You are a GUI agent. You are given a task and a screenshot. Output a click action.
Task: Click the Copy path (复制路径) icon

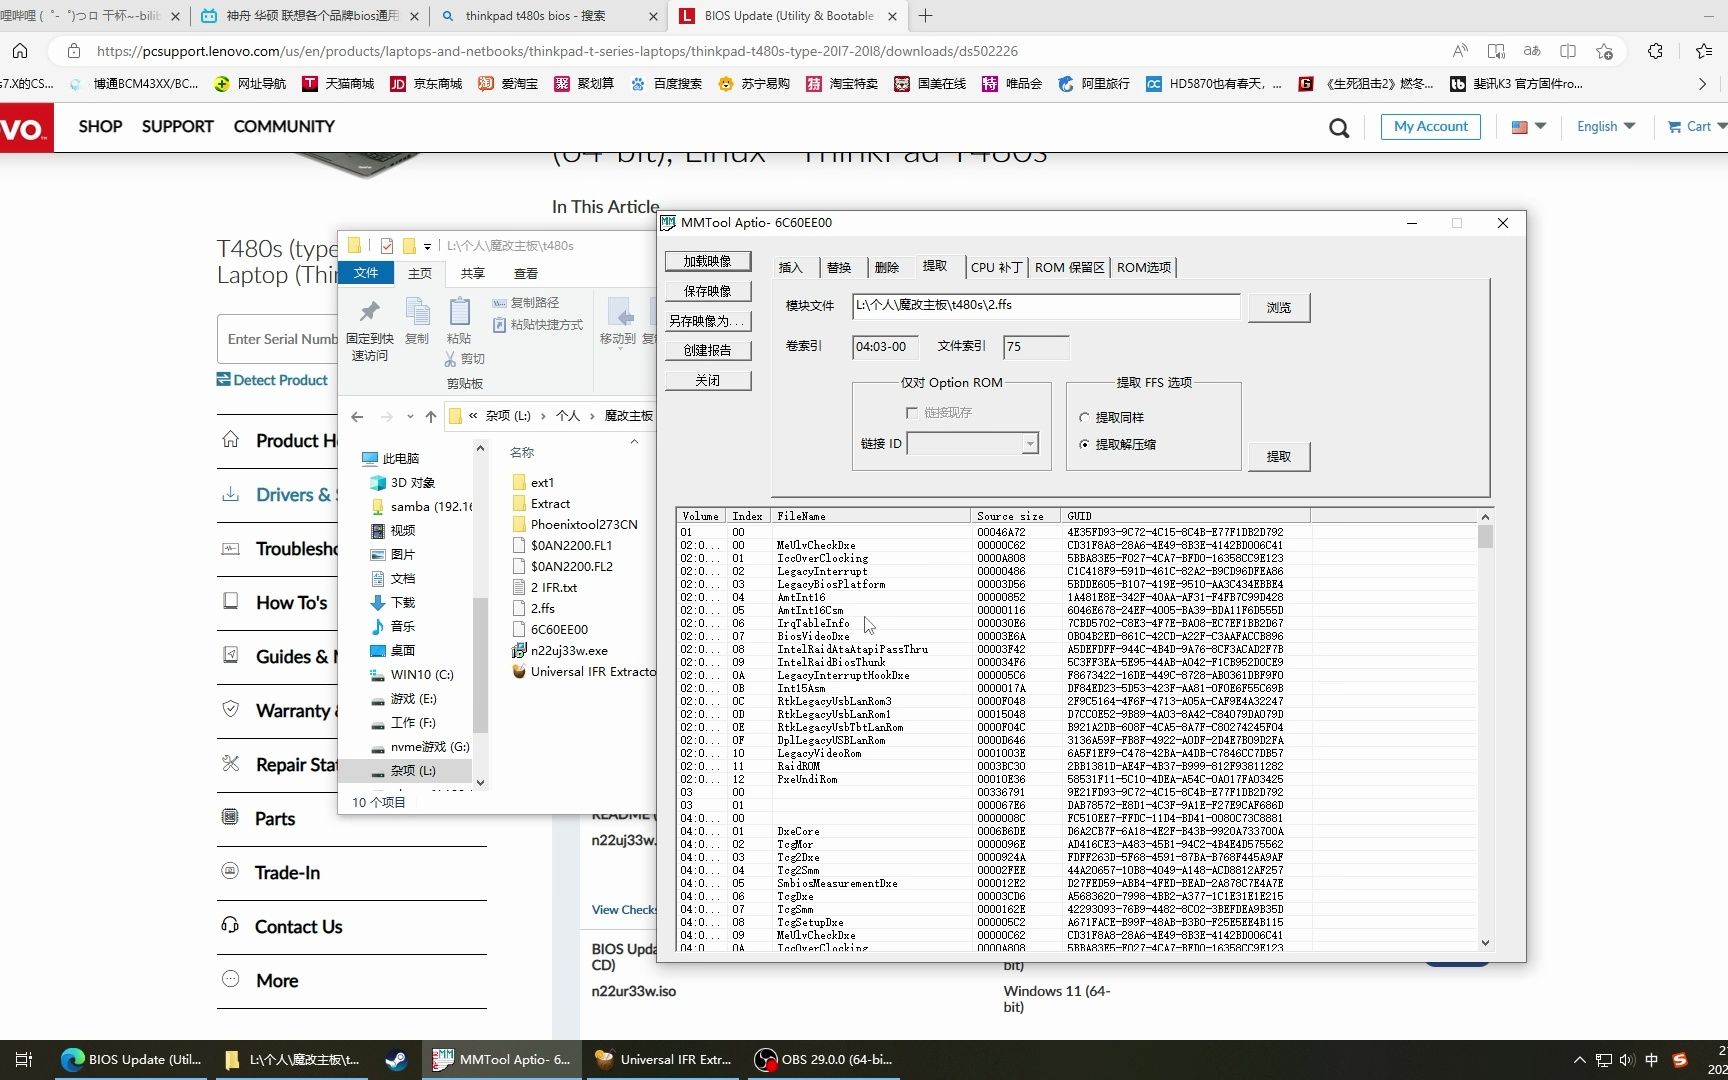(x=528, y=302)
